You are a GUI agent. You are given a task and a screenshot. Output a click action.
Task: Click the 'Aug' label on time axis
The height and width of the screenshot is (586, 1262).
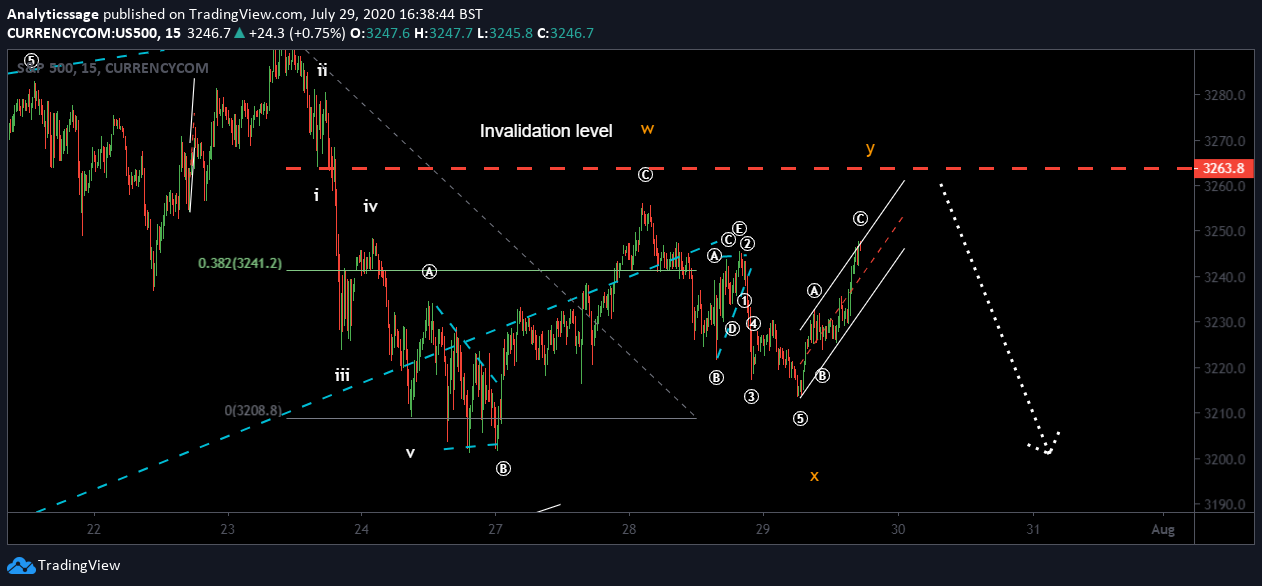[x=1162, y=529]
